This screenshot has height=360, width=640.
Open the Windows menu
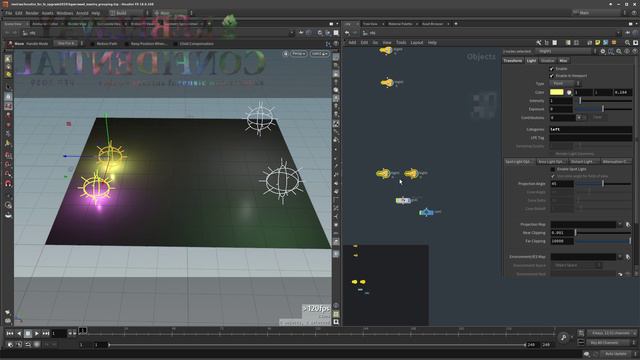[x=65, y=13]
